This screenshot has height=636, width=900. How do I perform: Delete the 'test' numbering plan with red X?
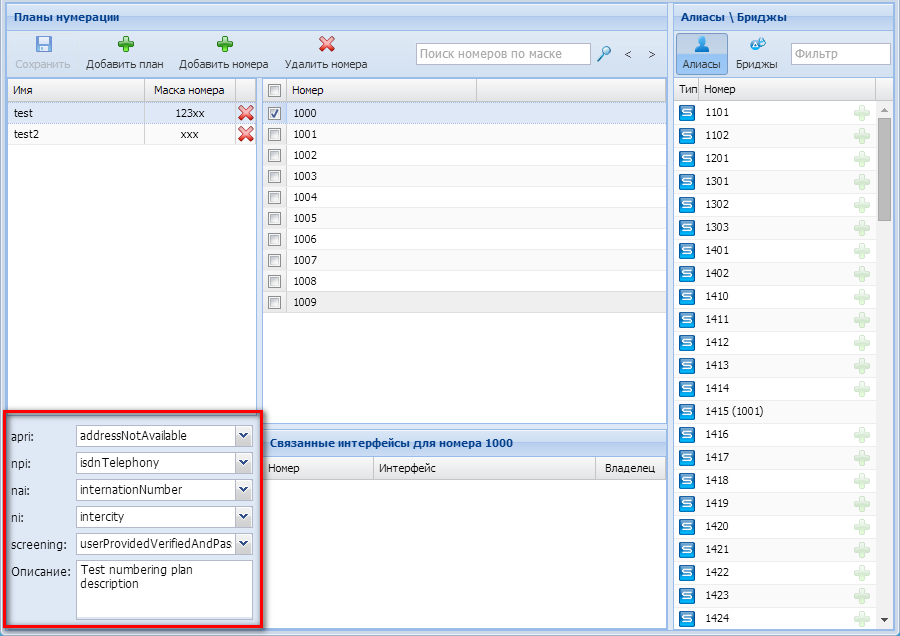pos(246,113)
